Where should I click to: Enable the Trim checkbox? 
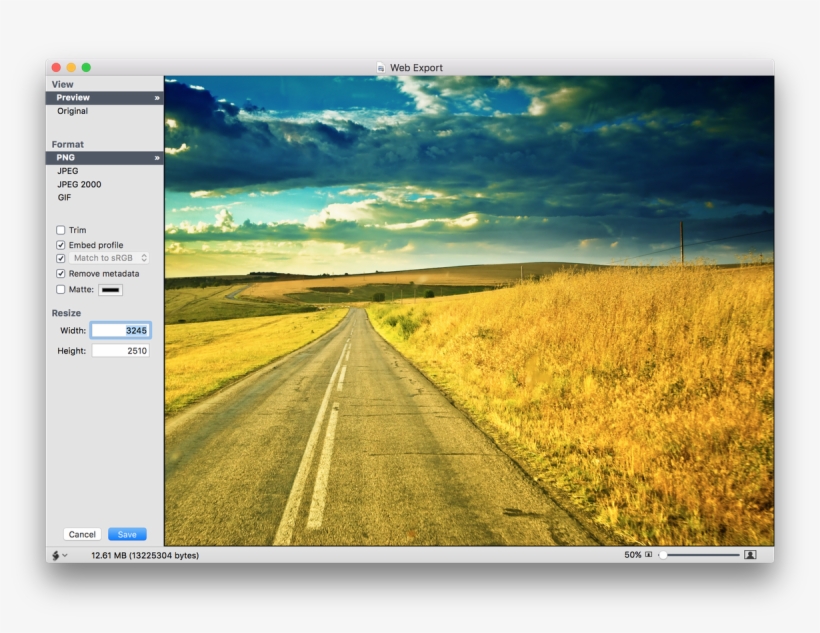pos(61,230)
